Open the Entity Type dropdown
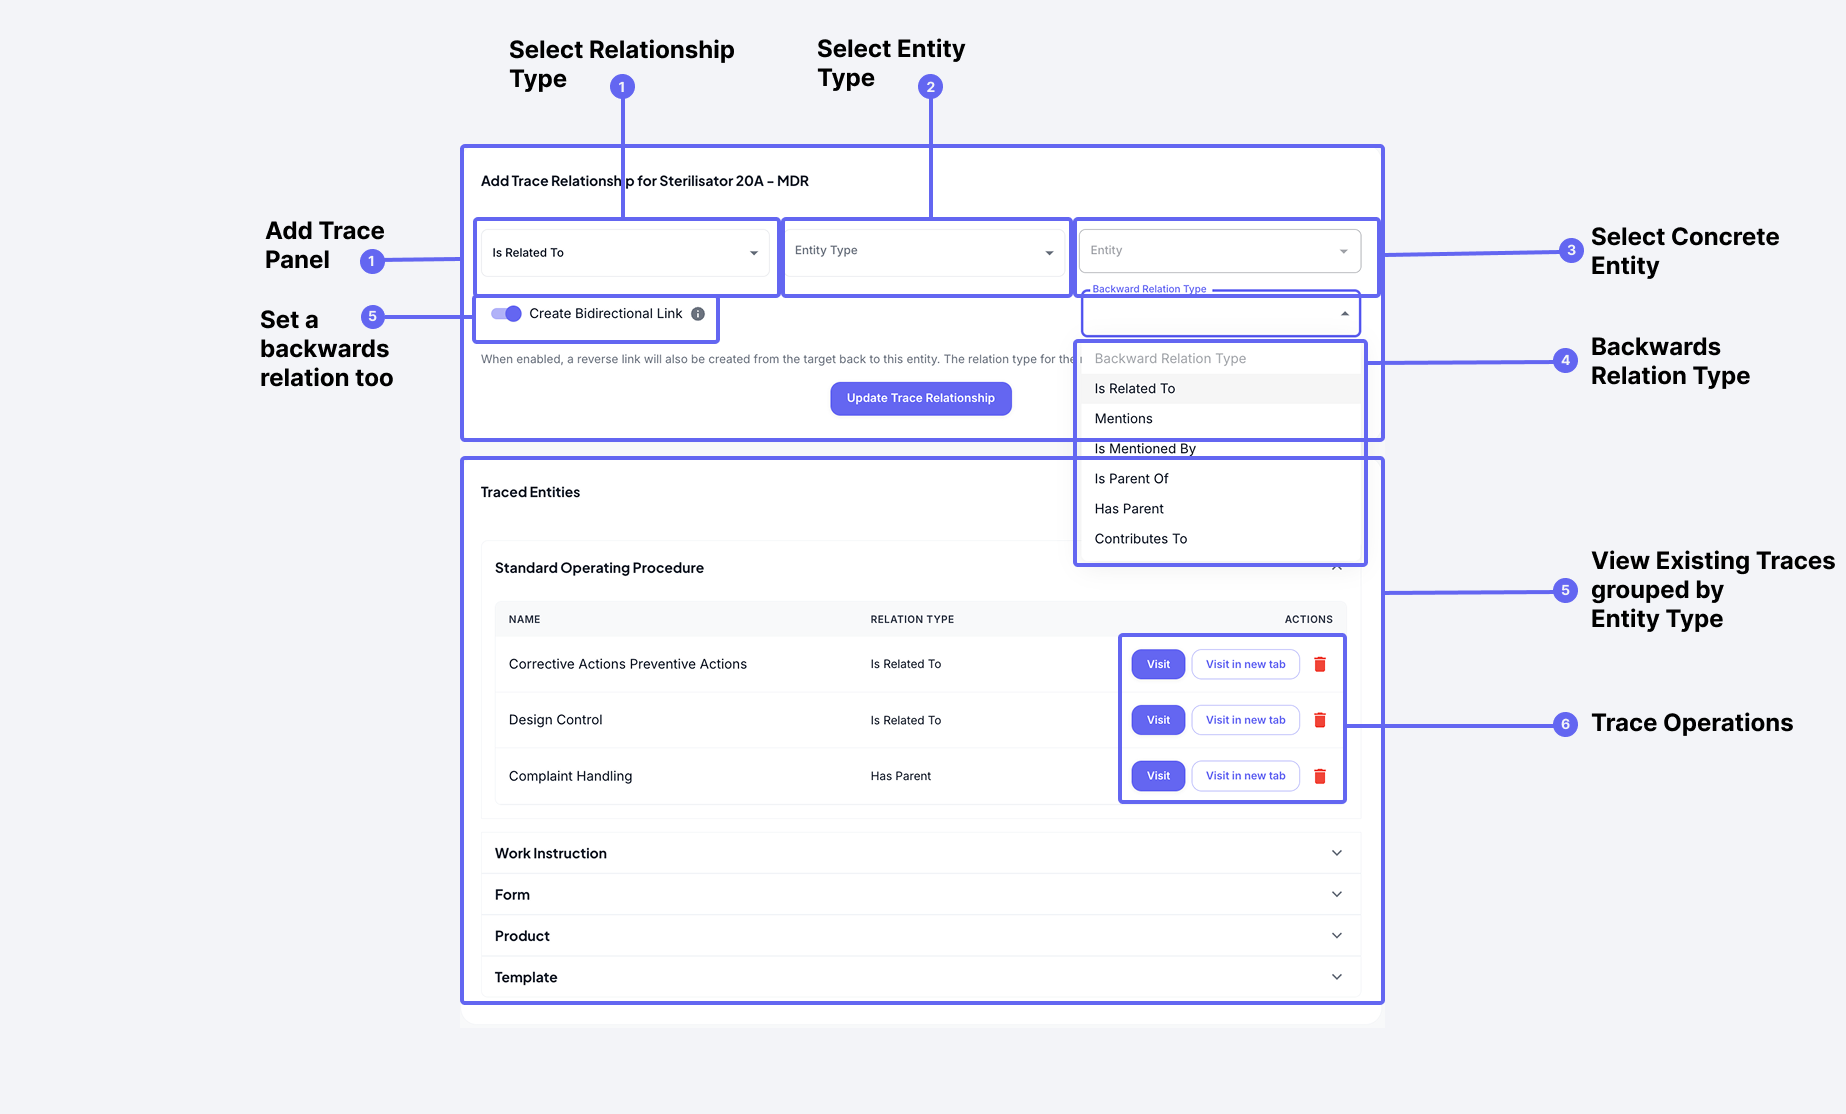Image resolution: width=1846 pixels, height=1114 pixels. pos(924,252)
